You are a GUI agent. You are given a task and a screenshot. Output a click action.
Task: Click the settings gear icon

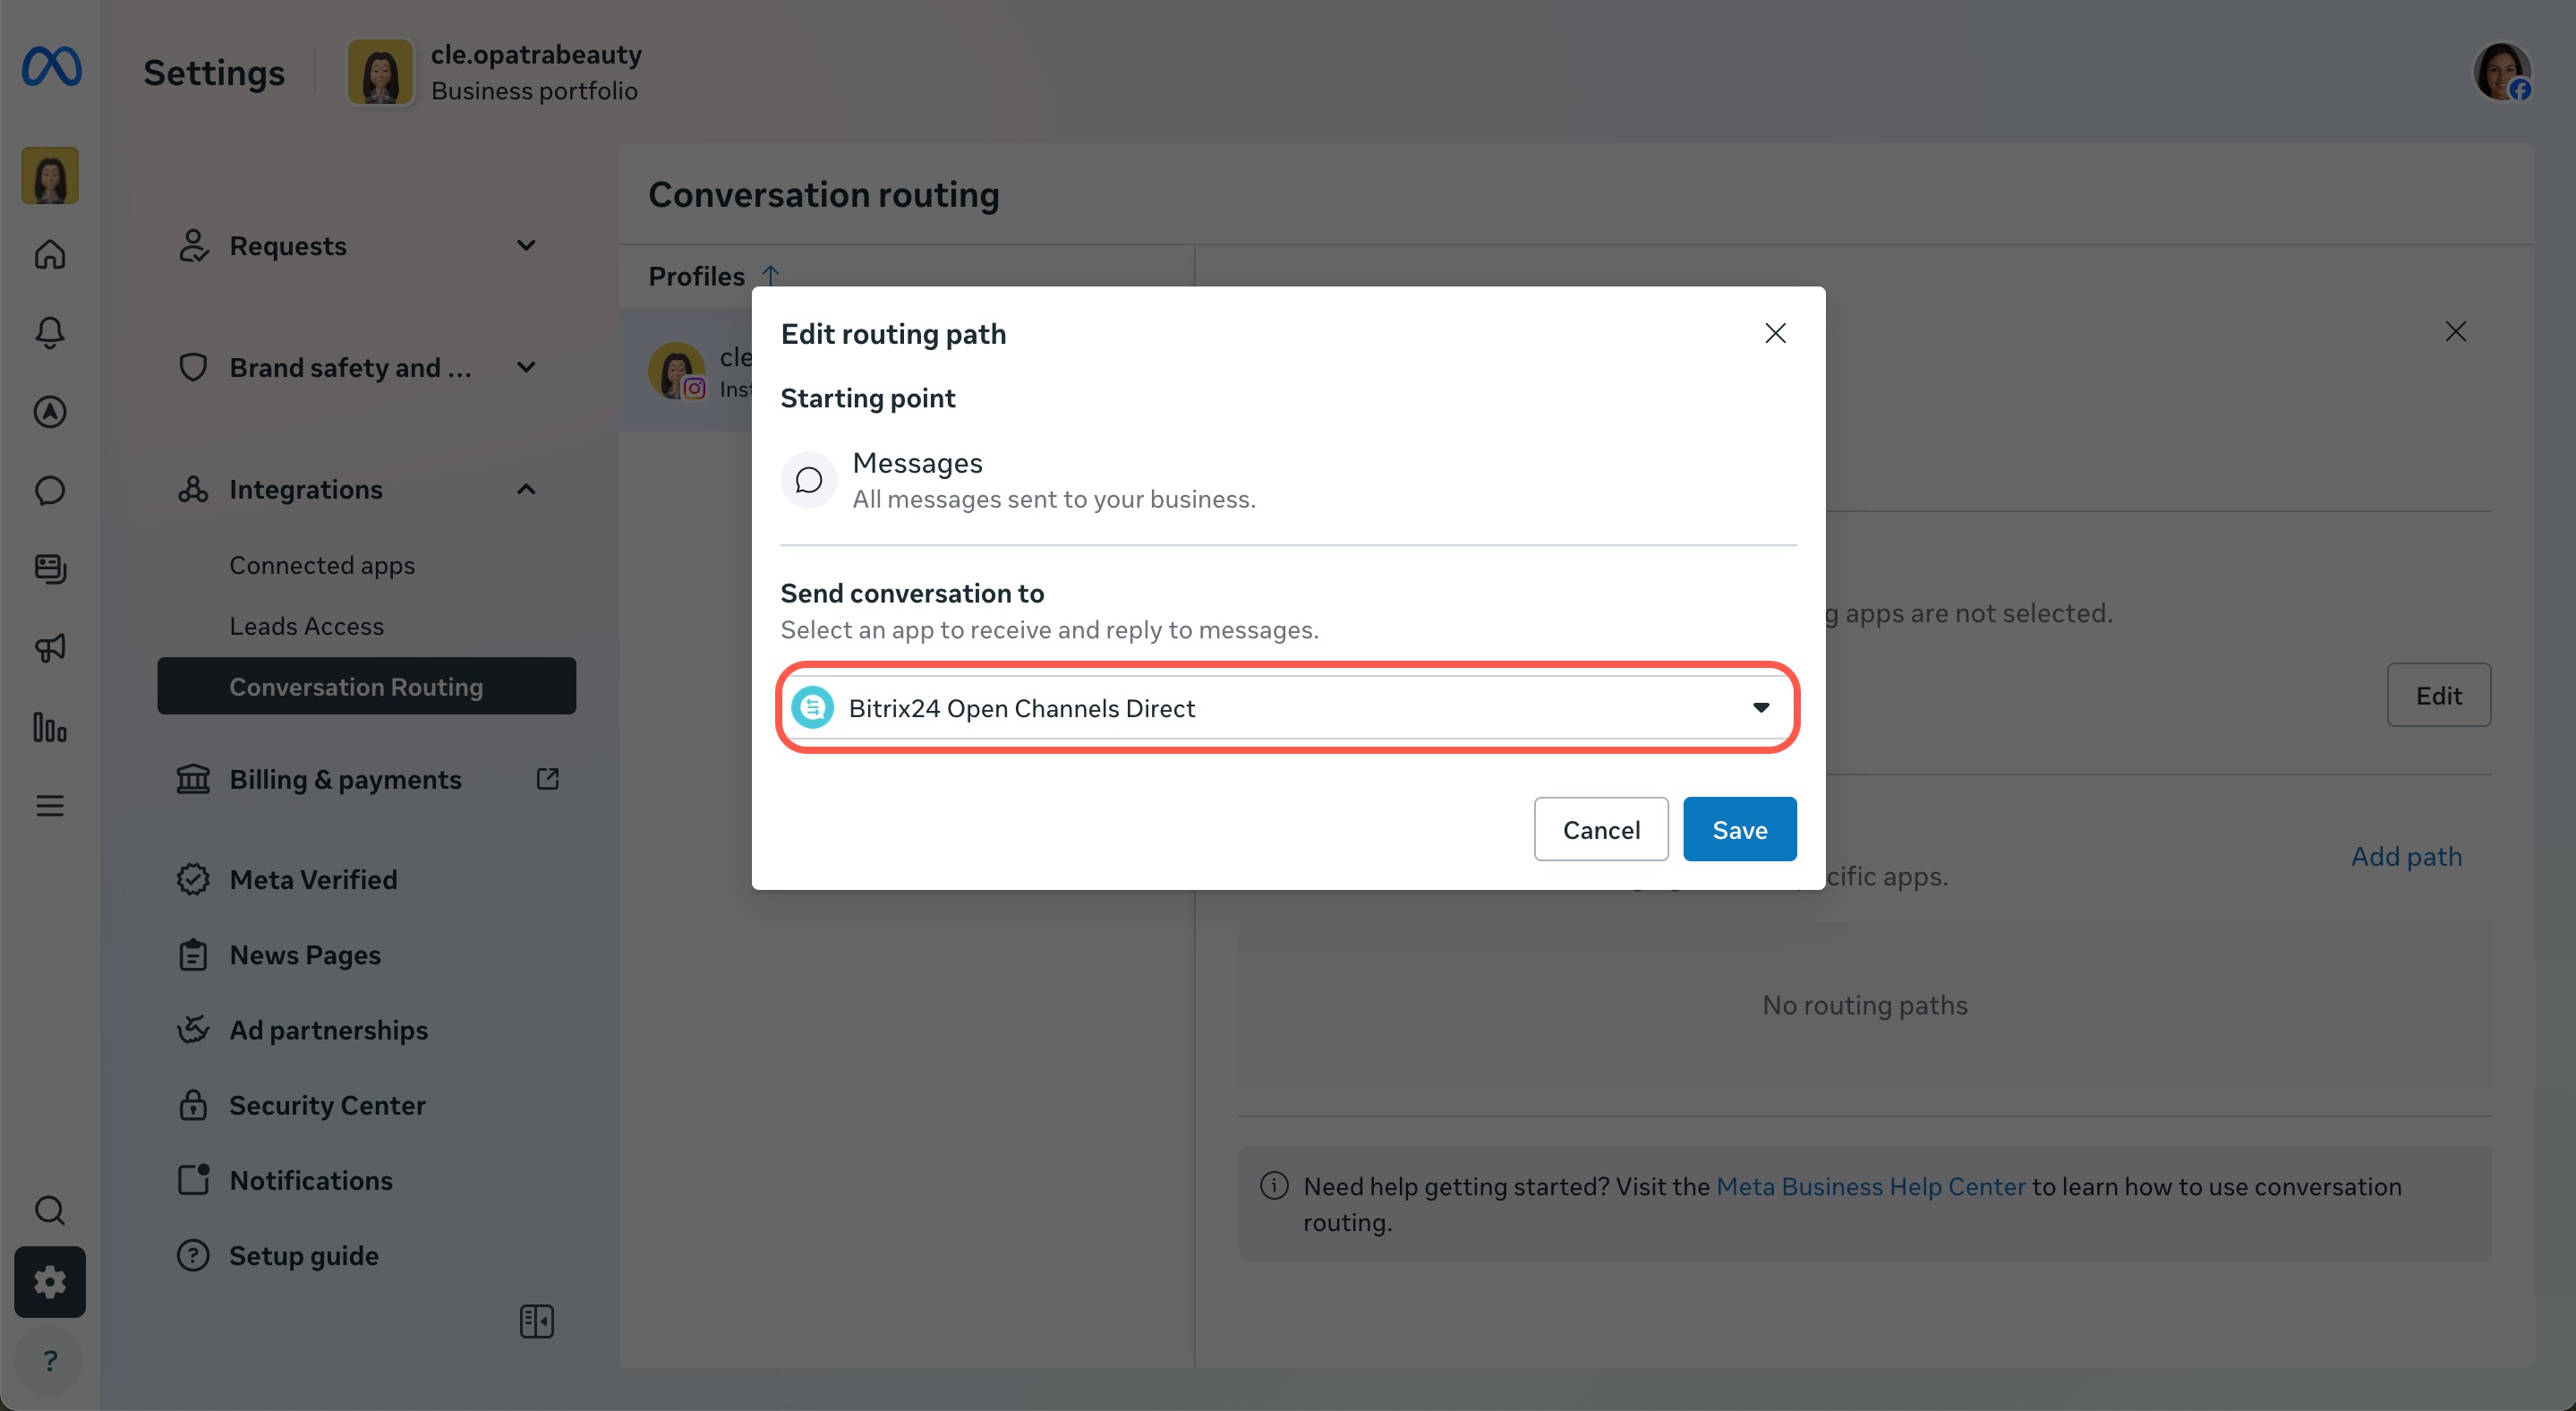pyautogui.click(x=50, y=1281)
